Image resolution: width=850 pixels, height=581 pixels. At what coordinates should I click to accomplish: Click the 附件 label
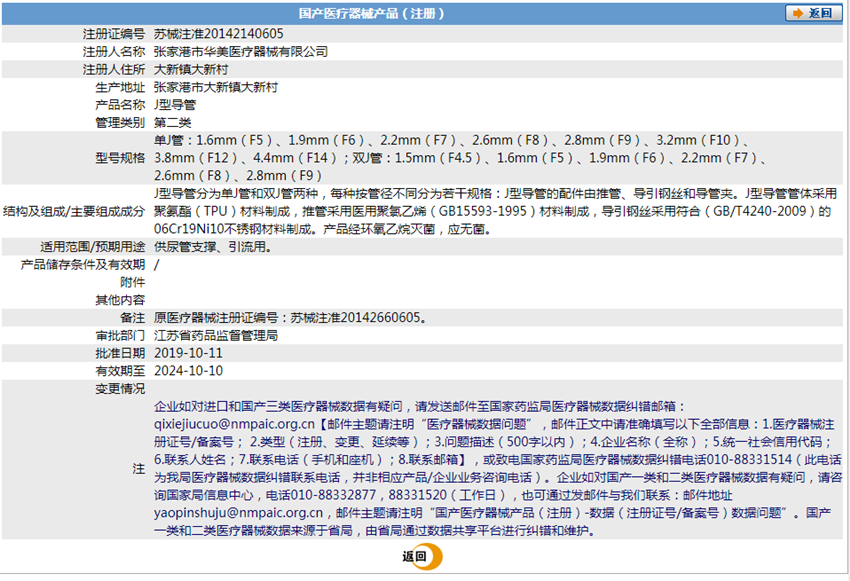click(x=132, y=282)
